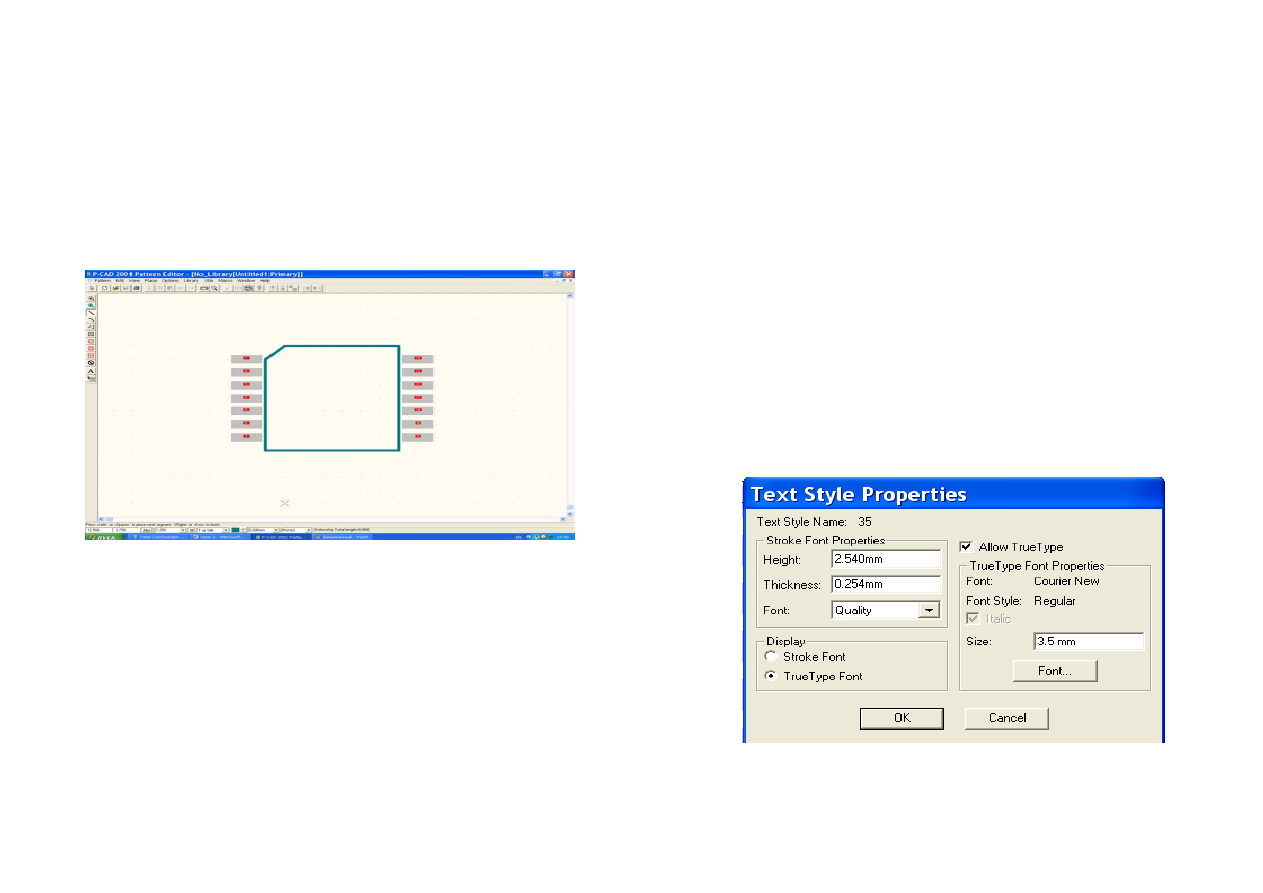Select the Place Text 'A' tool
1263x893 pixels.
pyautogui.click(x=91, y=371)
